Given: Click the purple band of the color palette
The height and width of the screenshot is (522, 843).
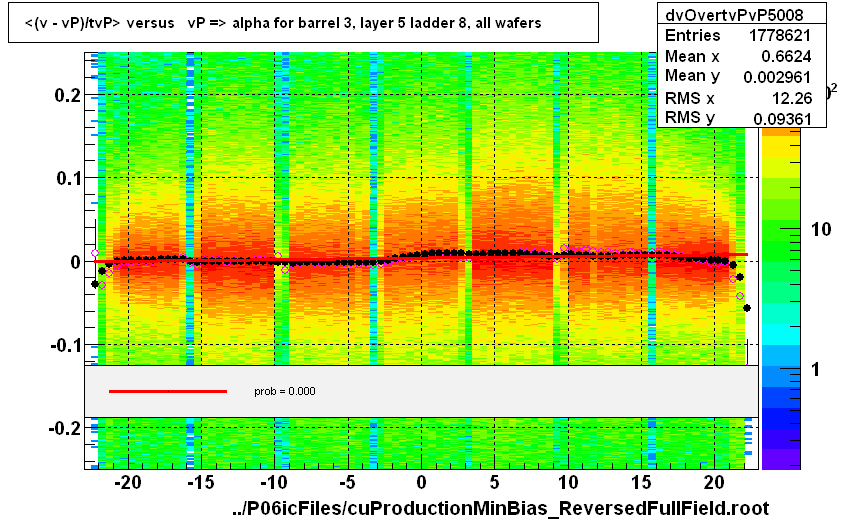Looking at the screenshot, I should click(x=781, y=459).
